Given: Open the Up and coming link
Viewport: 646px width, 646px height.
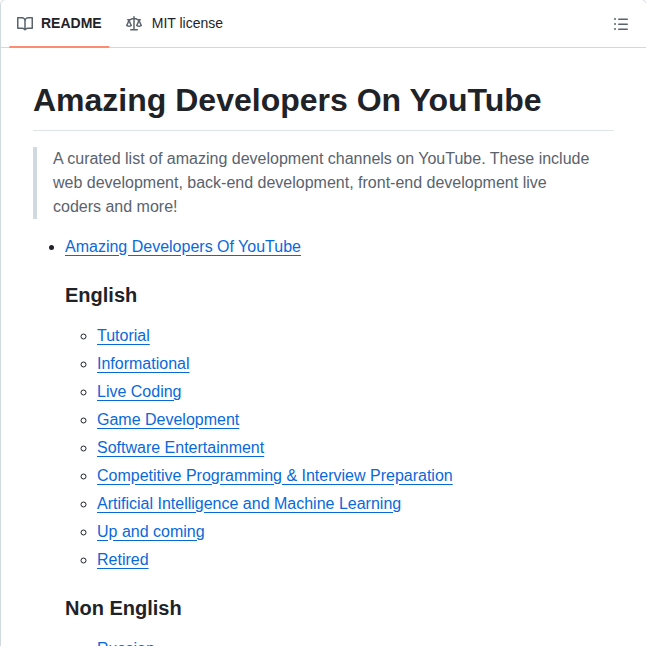Looking at the screenshot, I should tap(151, 532).
